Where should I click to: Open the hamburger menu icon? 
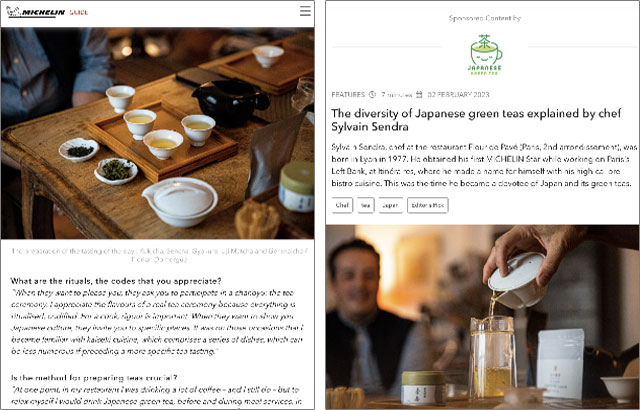pos(305,11)
